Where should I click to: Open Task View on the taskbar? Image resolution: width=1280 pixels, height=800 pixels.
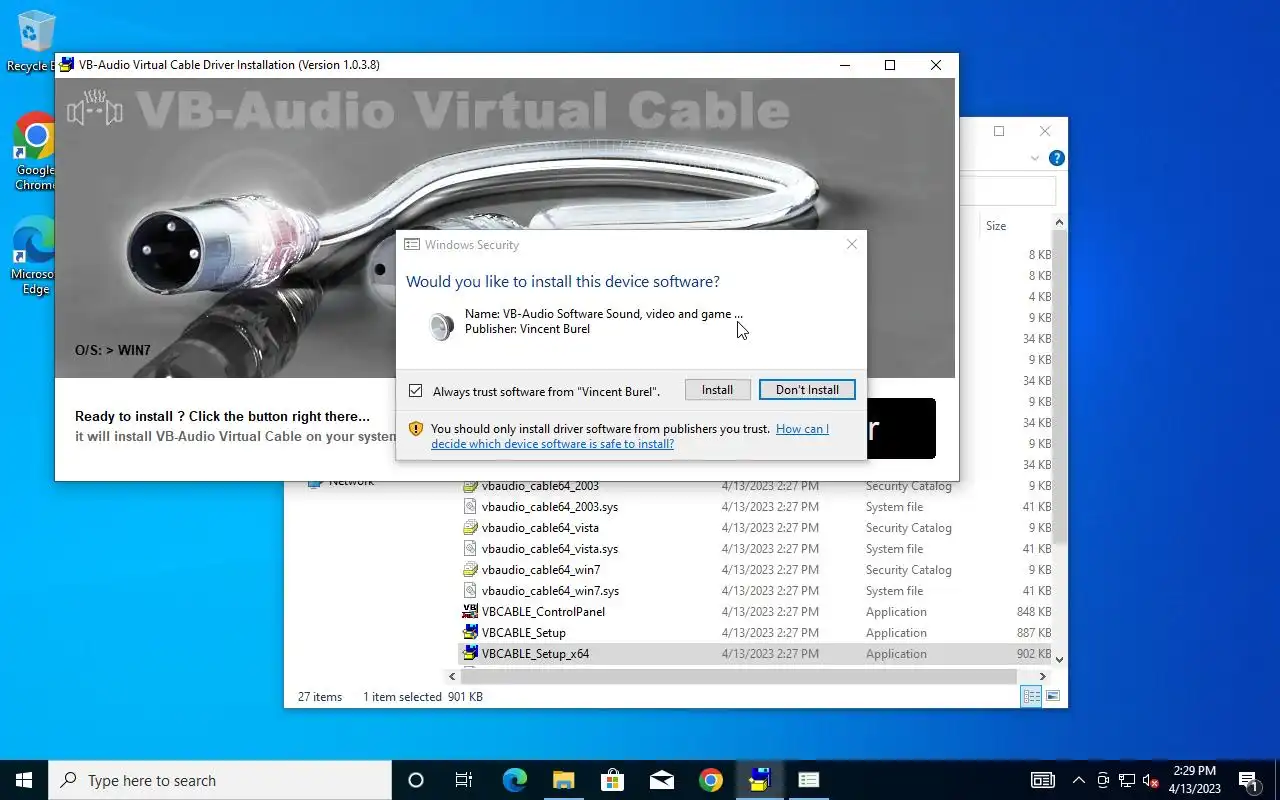[x=464, y=780]
